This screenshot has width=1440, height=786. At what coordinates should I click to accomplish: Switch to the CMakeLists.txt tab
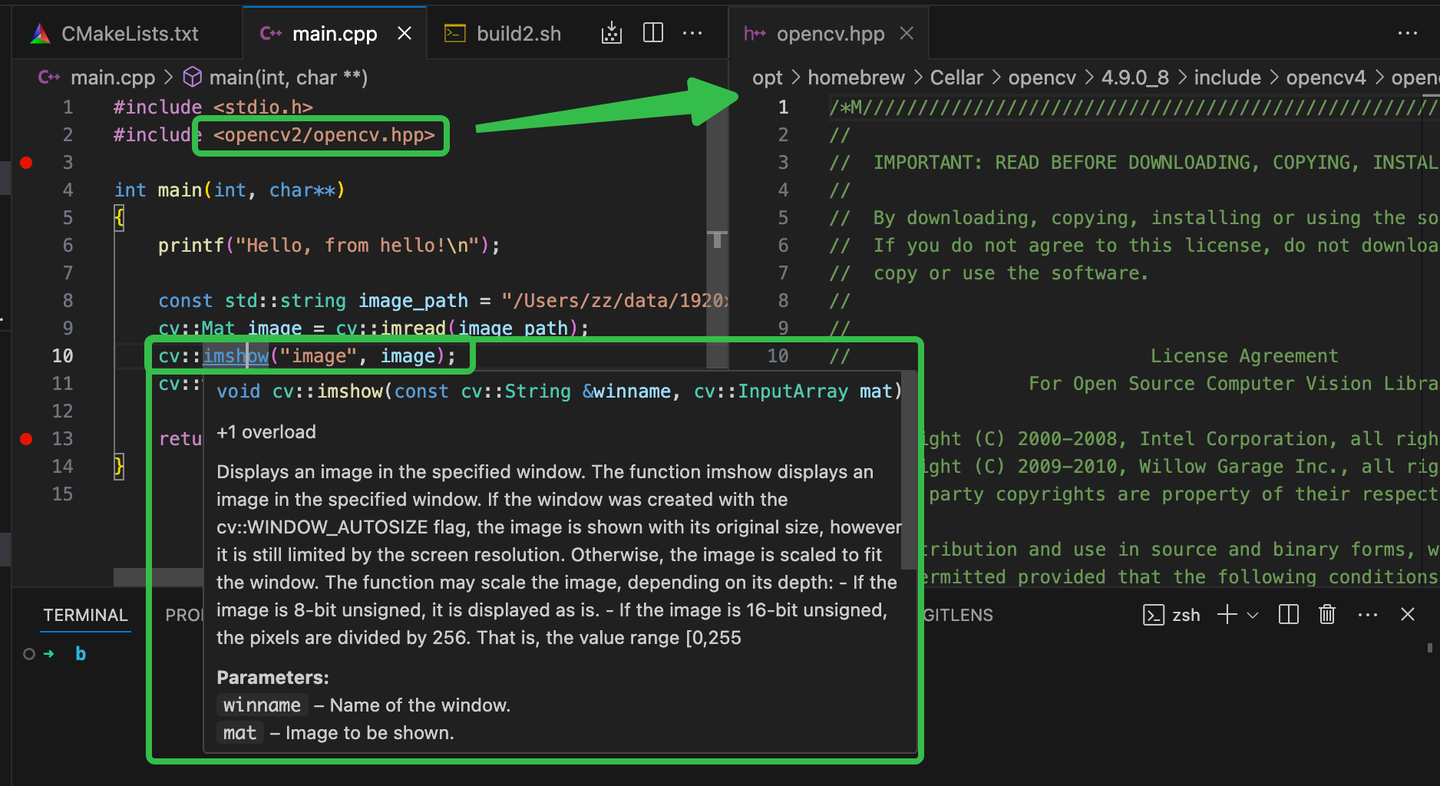(130, 32)
